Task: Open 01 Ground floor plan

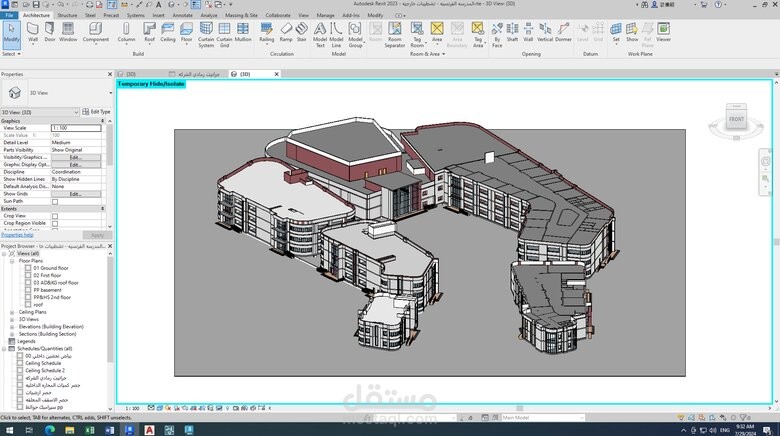Action: coord(51,268)
